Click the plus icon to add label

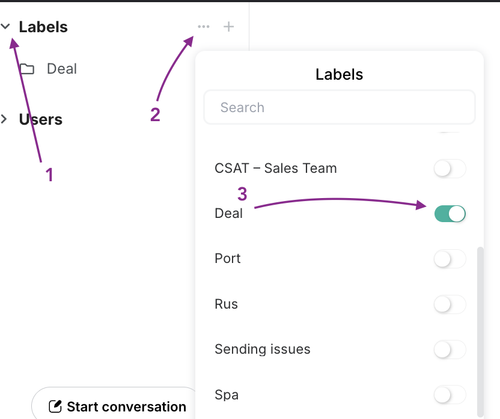pyautogui.click(x=229, y=26)
